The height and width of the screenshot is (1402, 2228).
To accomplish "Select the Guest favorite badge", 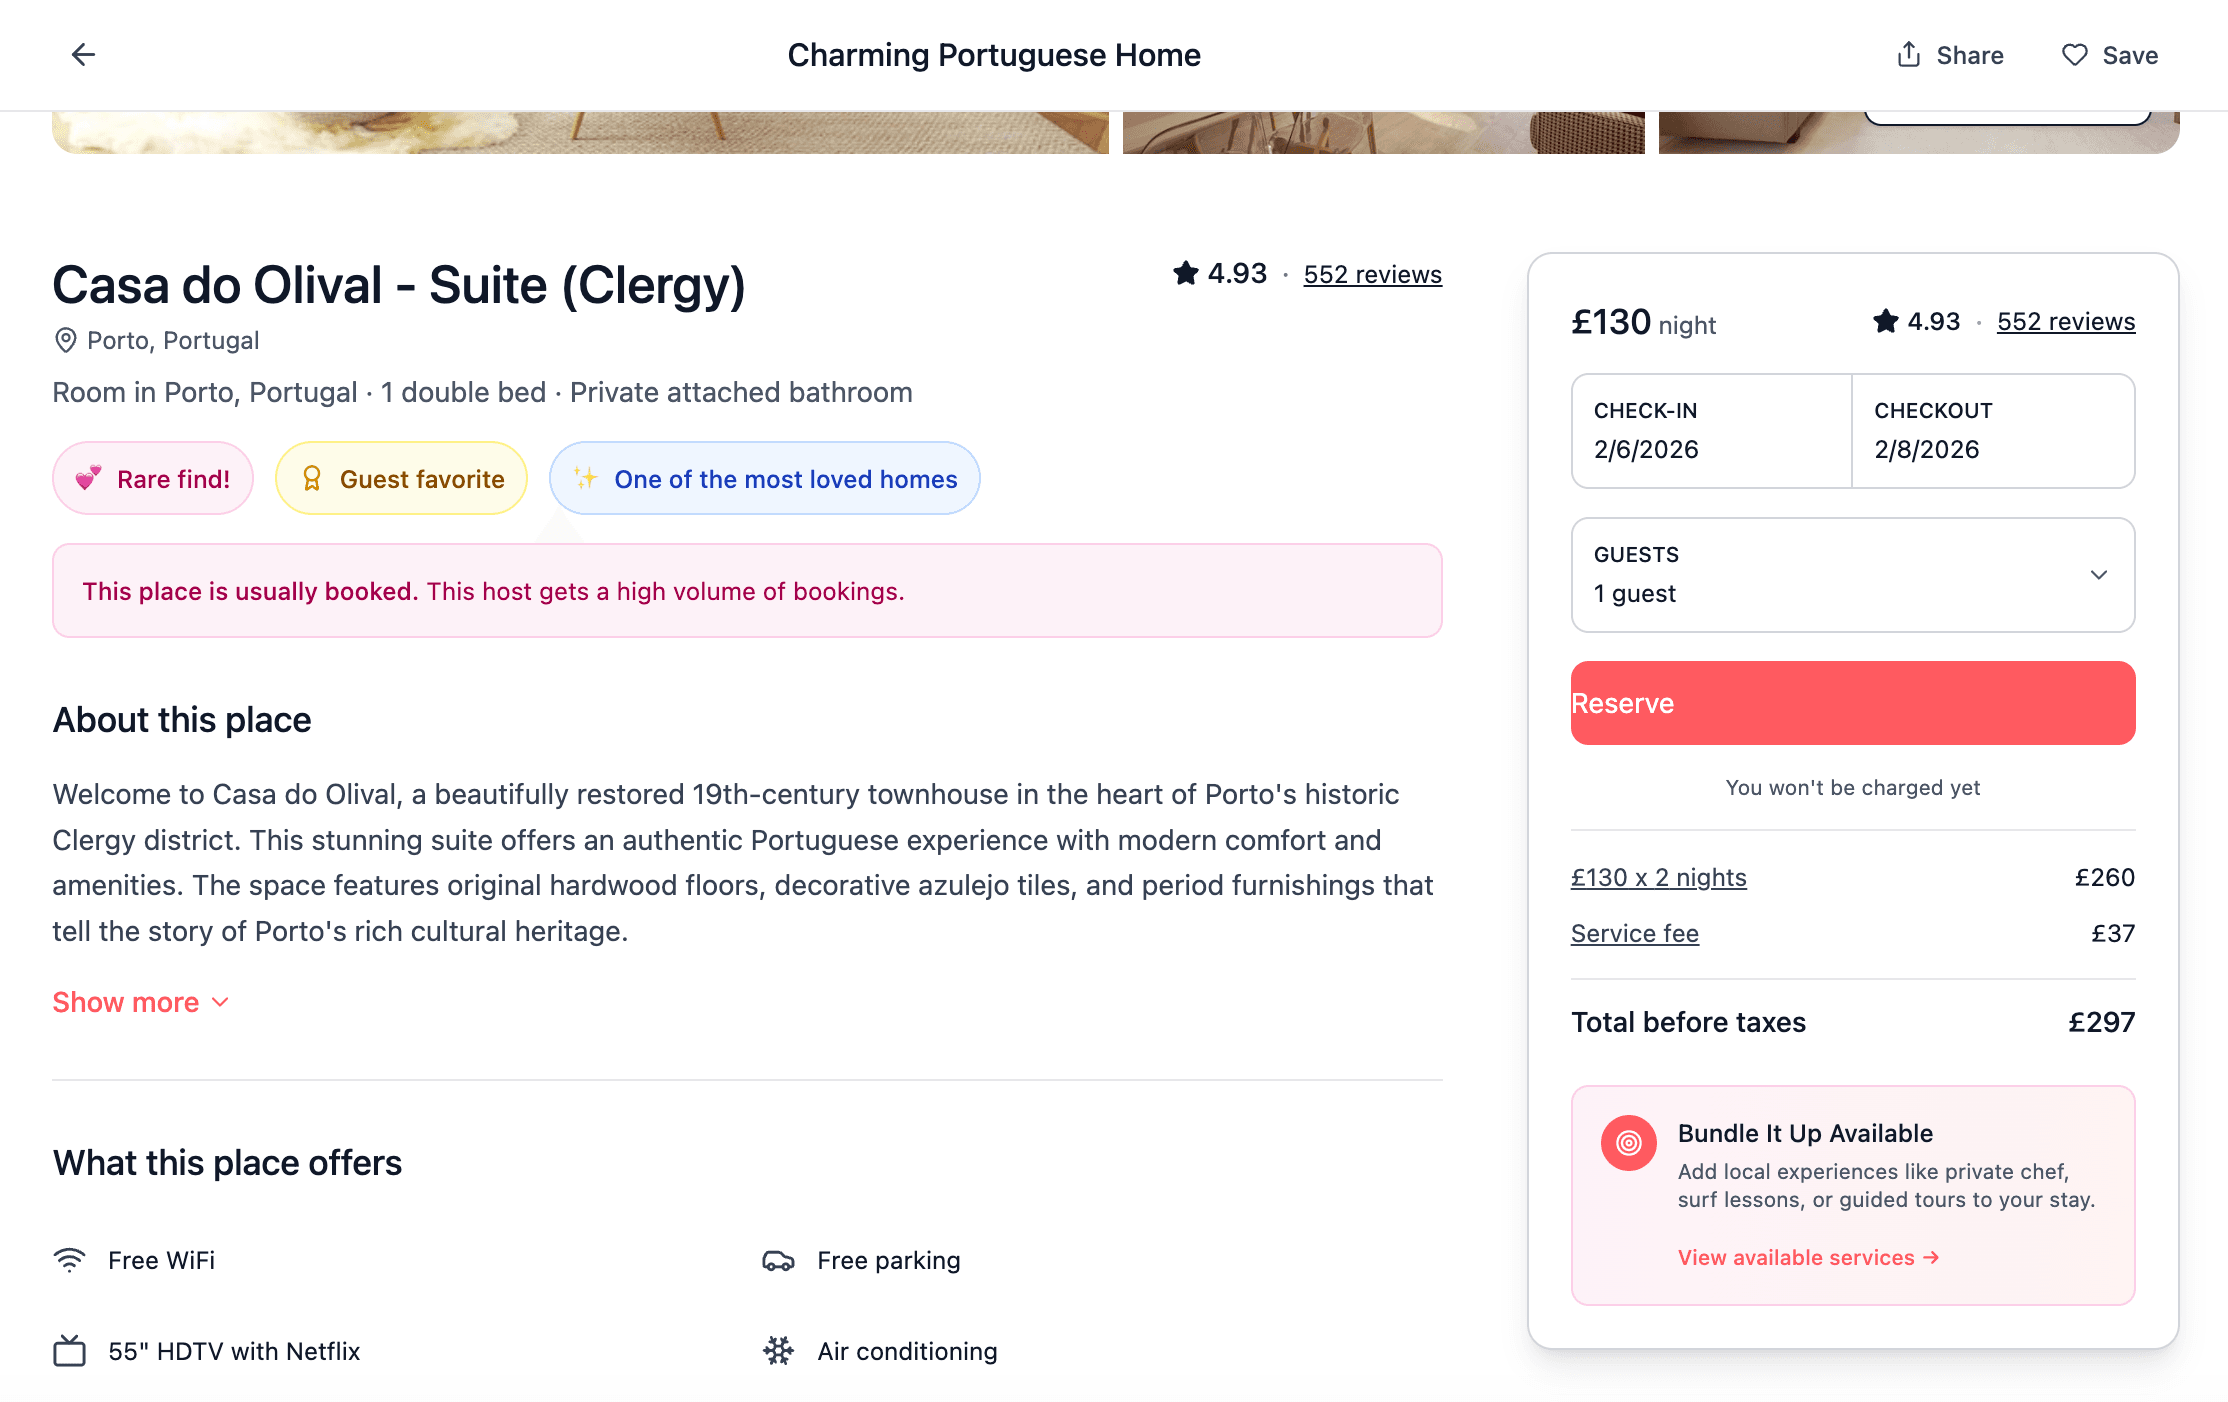I will tap(400, 478).
